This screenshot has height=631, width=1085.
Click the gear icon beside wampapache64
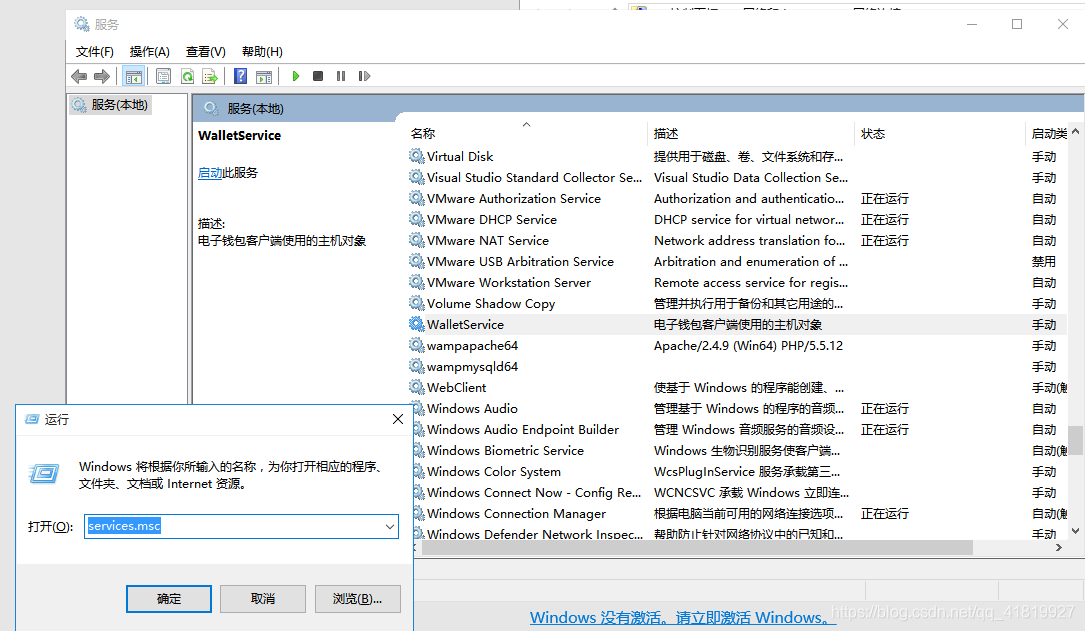417,345
